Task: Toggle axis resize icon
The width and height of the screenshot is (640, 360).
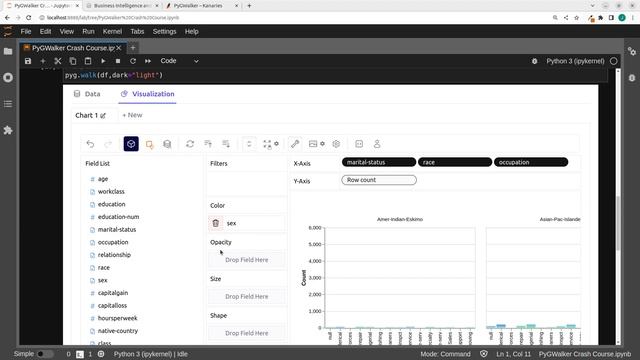Action: pos(249,144)
